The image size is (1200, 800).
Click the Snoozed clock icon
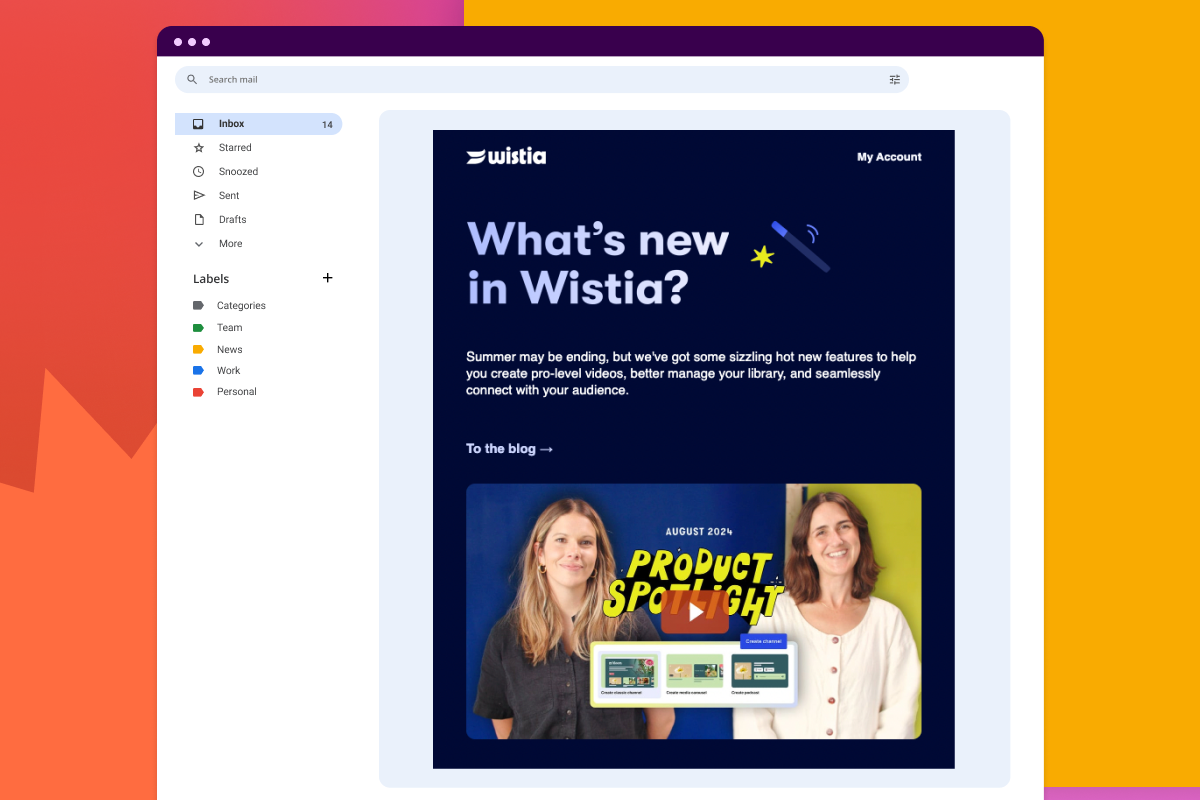[x=198, y=172]
